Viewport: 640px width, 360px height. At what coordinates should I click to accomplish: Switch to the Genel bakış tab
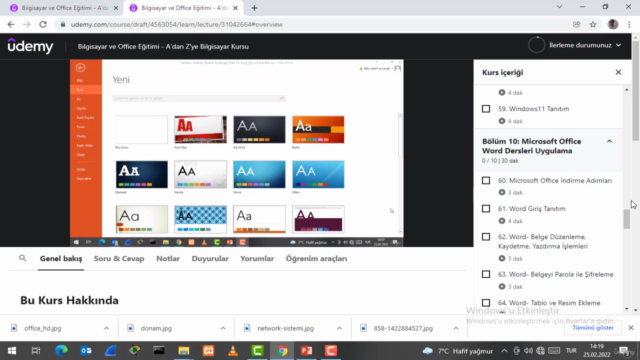tap(61, 258)
